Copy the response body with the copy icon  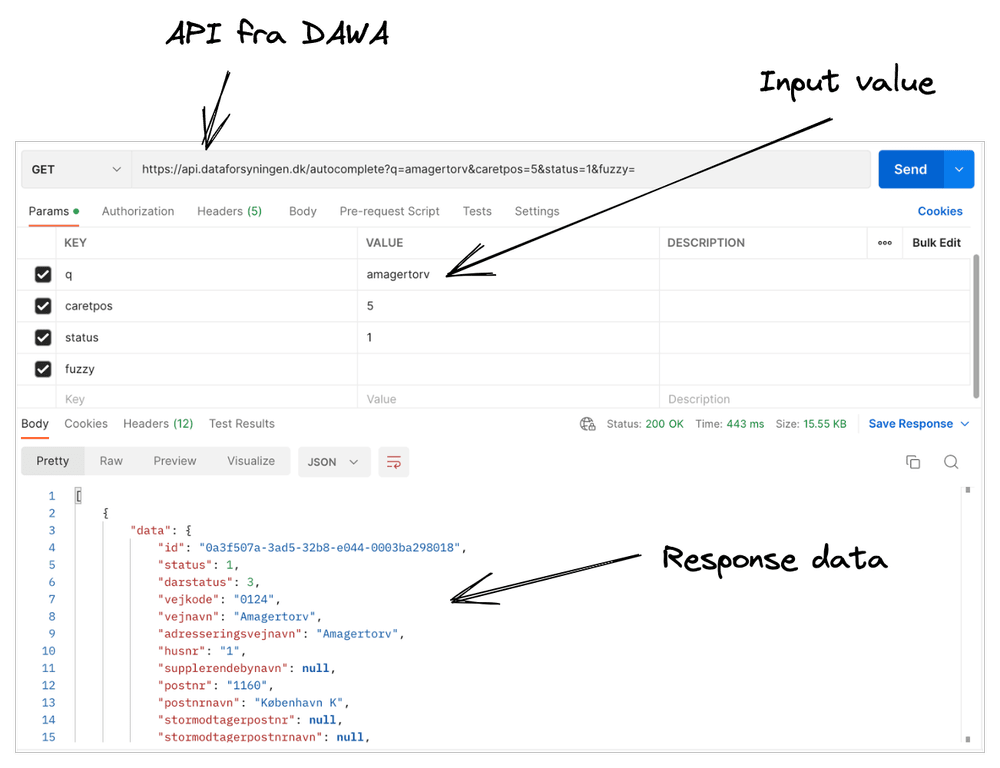[913, 462]
